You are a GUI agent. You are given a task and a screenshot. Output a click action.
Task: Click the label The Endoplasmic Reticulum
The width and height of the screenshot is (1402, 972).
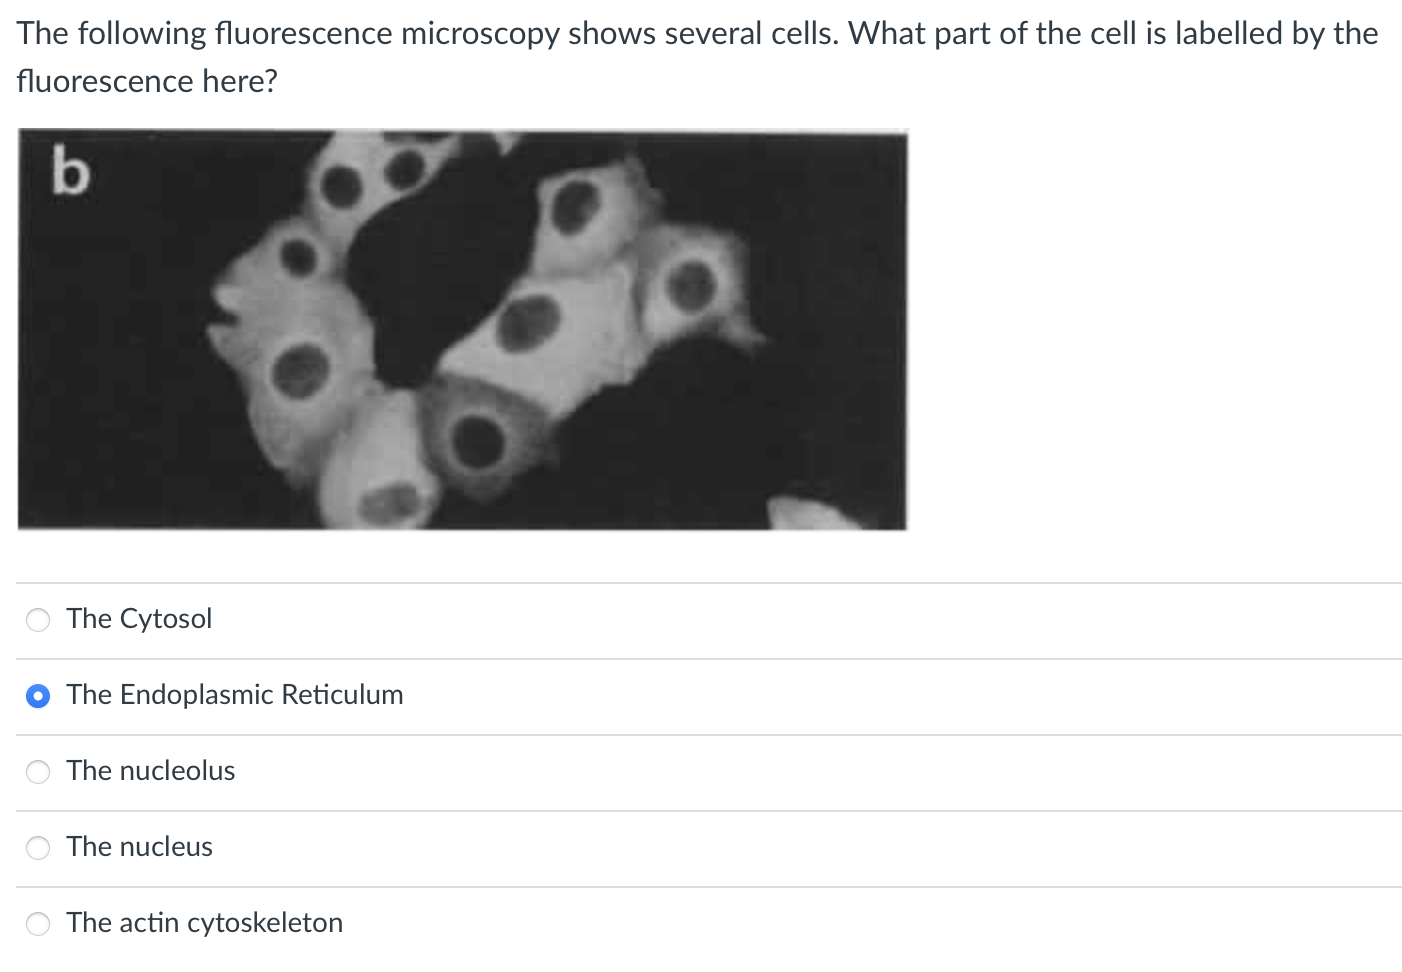point(234,696)
